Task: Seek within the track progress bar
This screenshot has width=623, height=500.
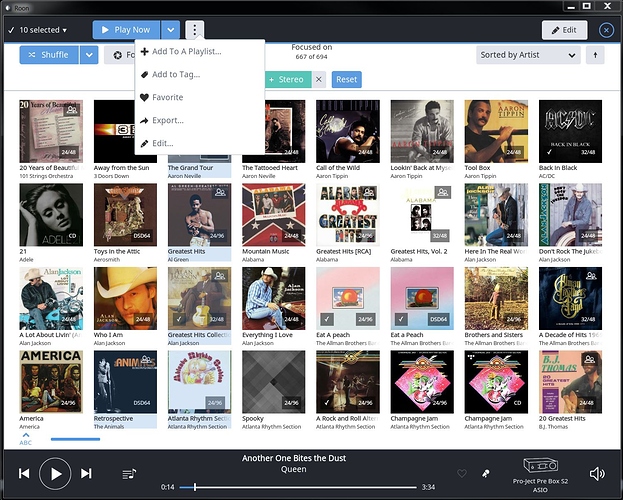Action: (x=298, y=487)
